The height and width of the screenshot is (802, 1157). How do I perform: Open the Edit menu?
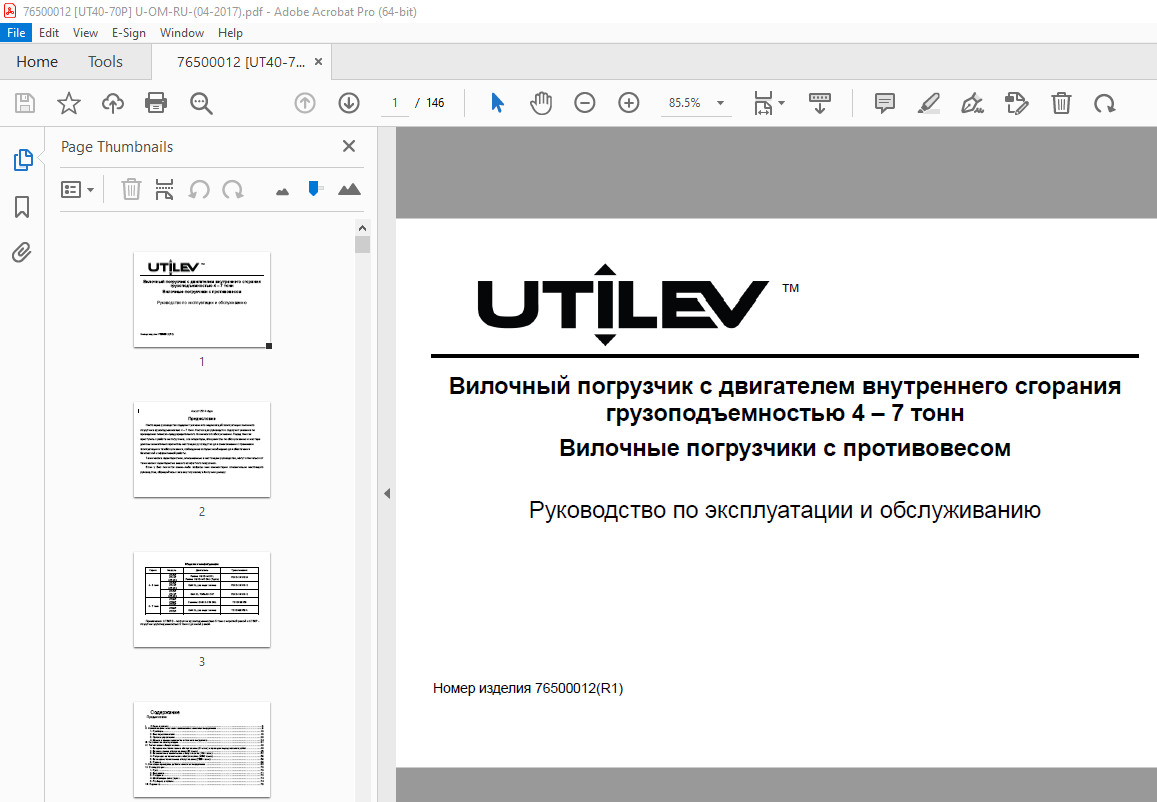[49, 32]
